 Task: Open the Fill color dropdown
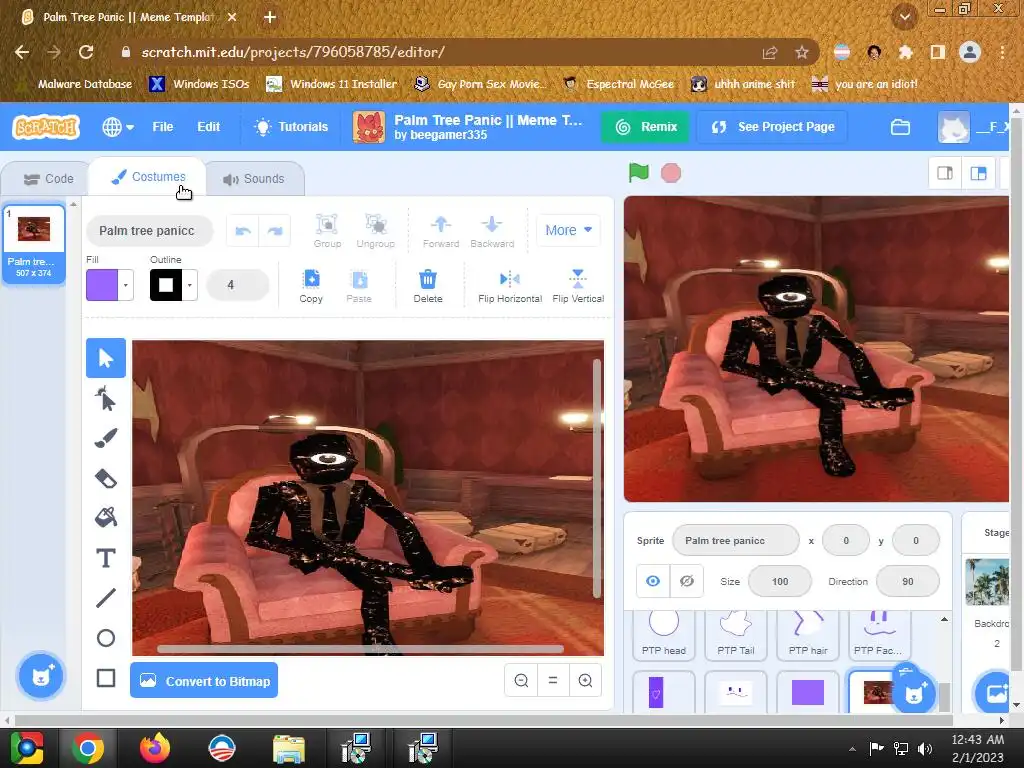(125, 285)
